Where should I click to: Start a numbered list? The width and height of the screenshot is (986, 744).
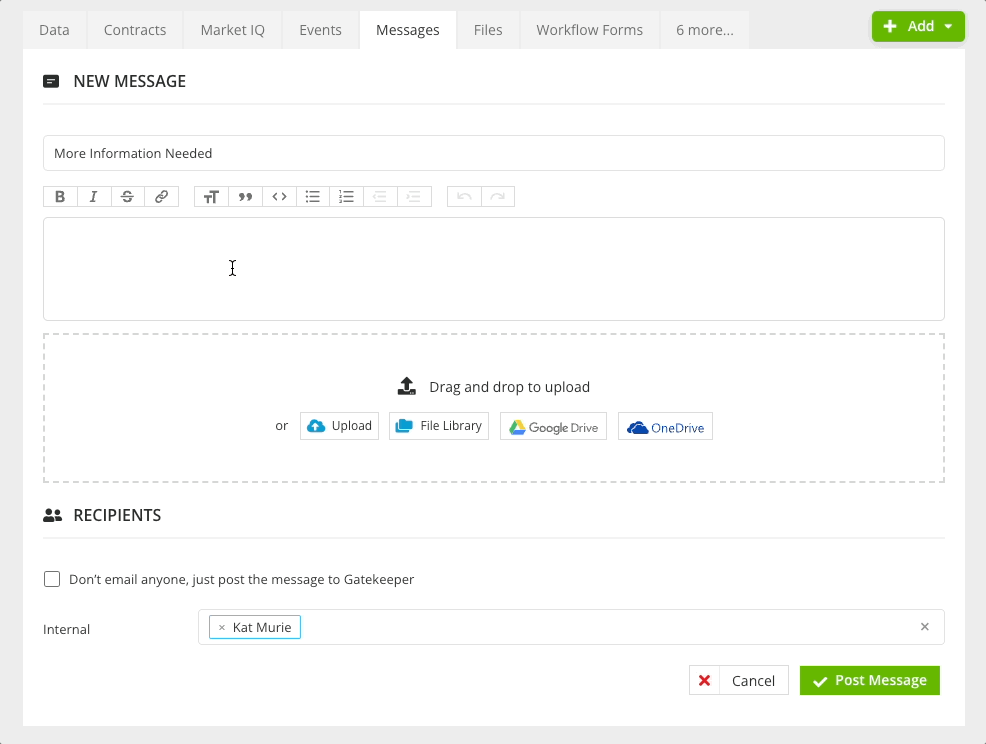coord(346,197)
